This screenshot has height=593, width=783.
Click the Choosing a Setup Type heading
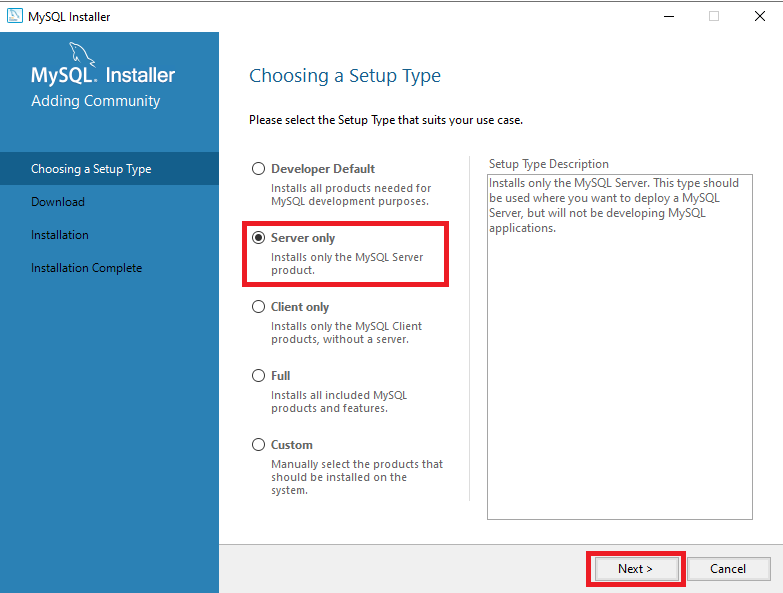(344, 76)
